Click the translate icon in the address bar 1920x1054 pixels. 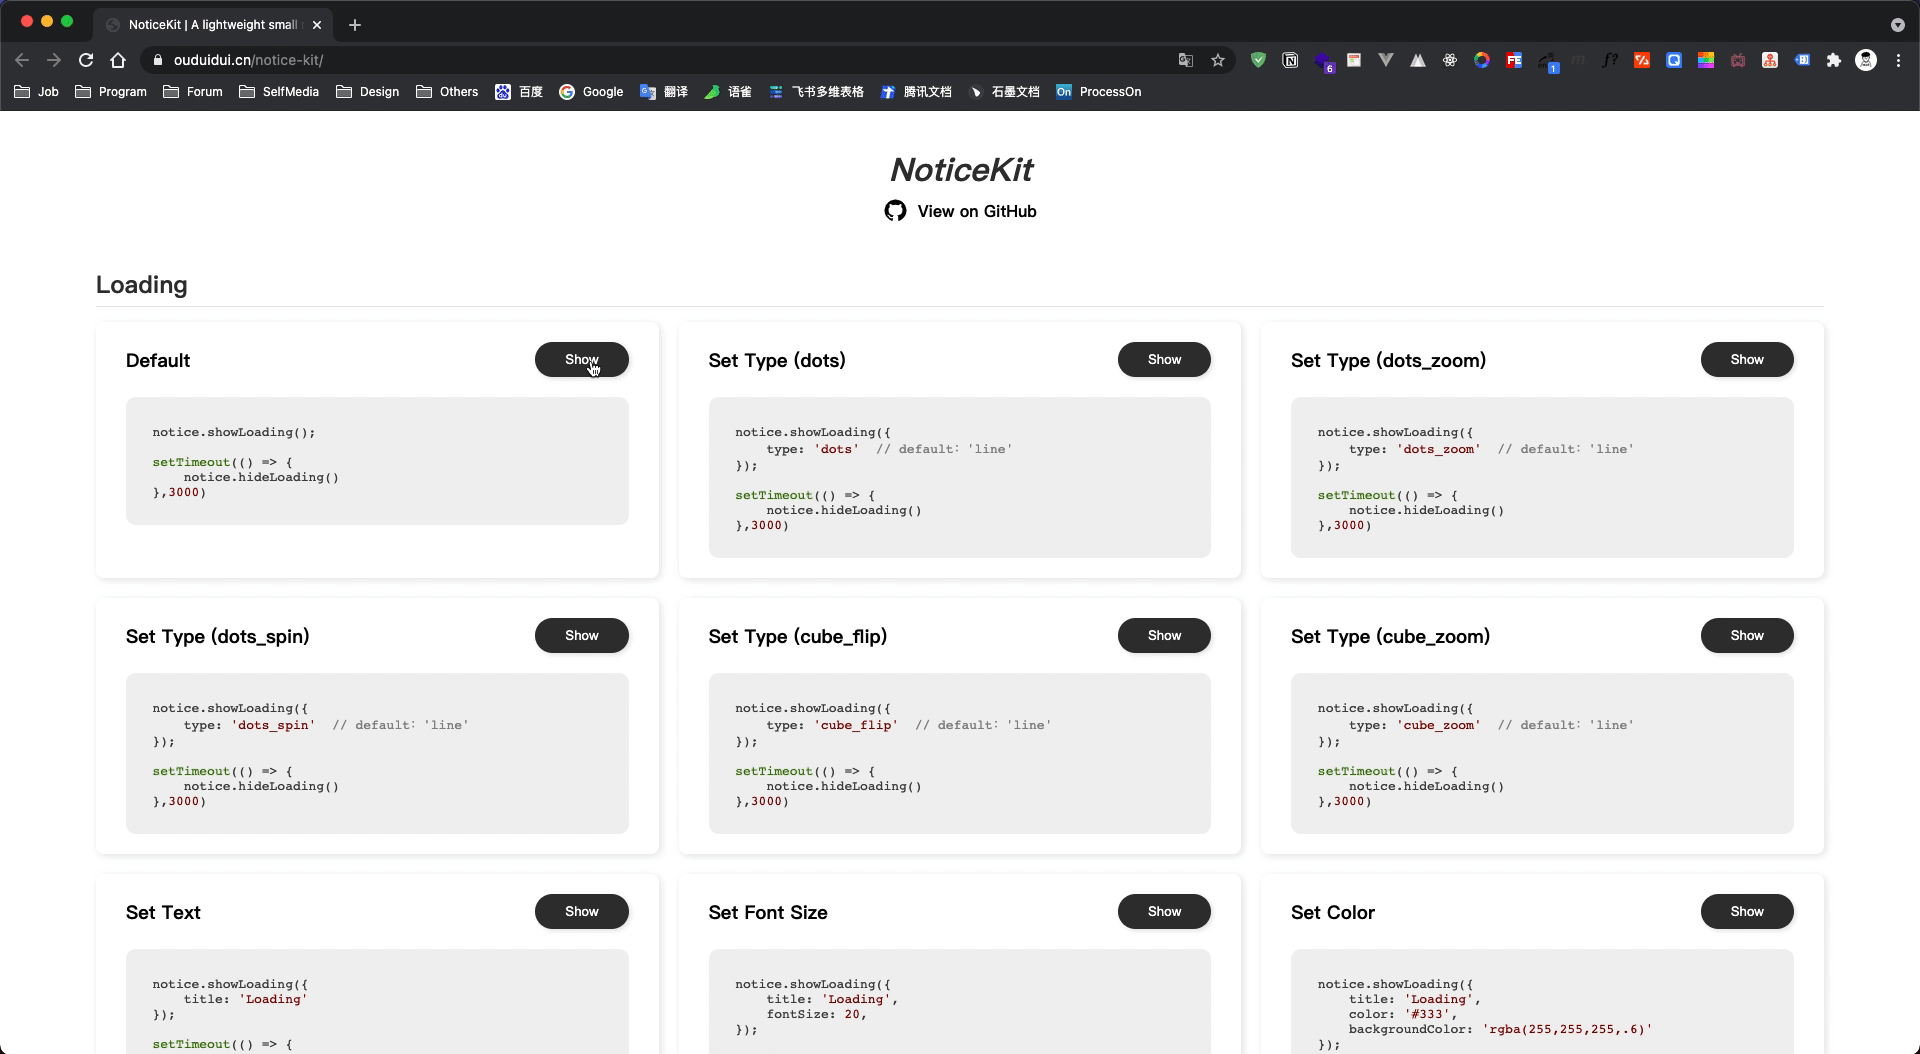[1185, 60]
